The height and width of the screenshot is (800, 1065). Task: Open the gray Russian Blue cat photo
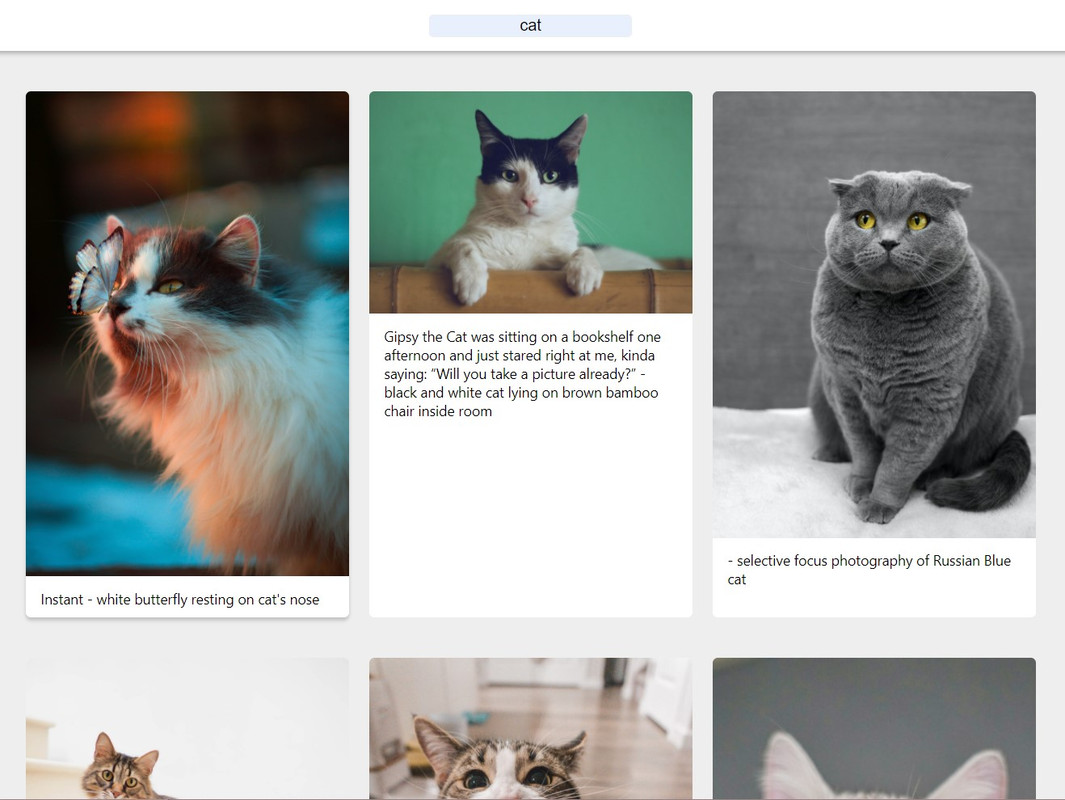tap(874, 314)
